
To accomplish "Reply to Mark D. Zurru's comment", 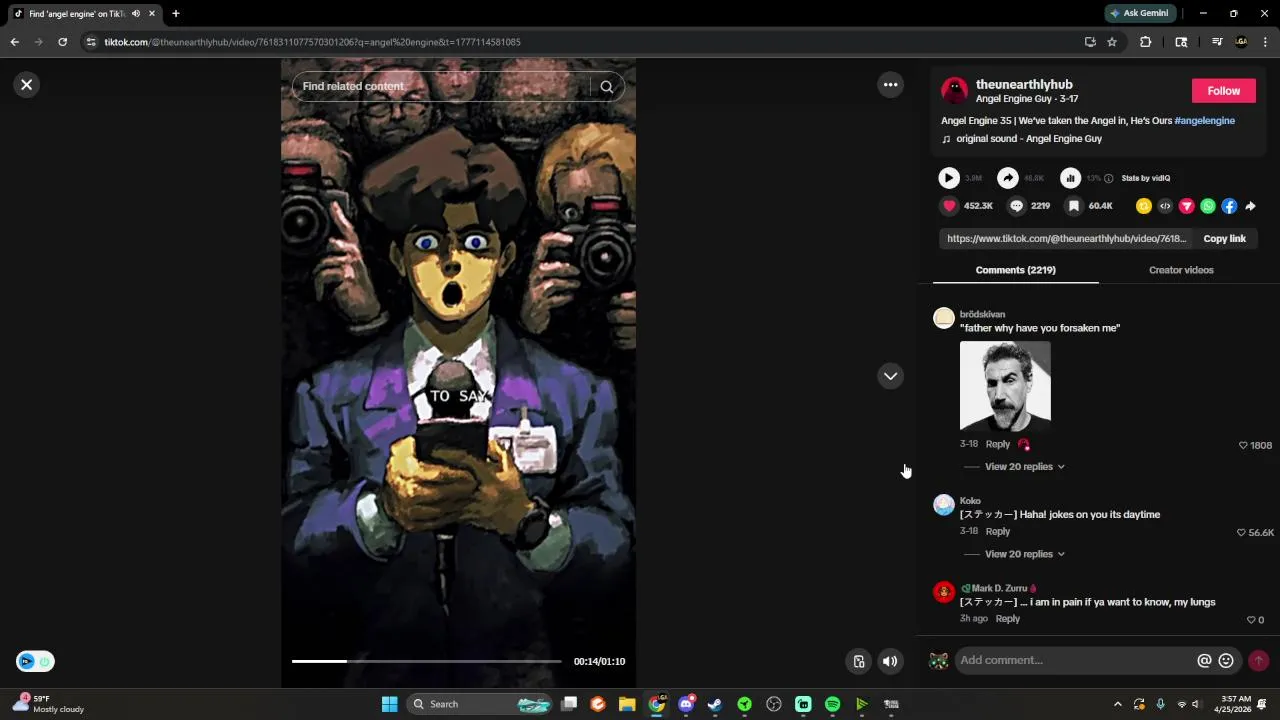I will pyautogui.click(x=1008, y=619).
